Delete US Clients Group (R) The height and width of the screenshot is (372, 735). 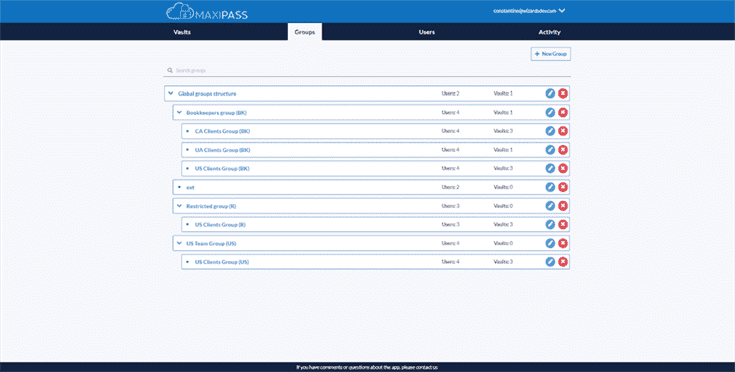pyautogui.click(x=563, y=224)
